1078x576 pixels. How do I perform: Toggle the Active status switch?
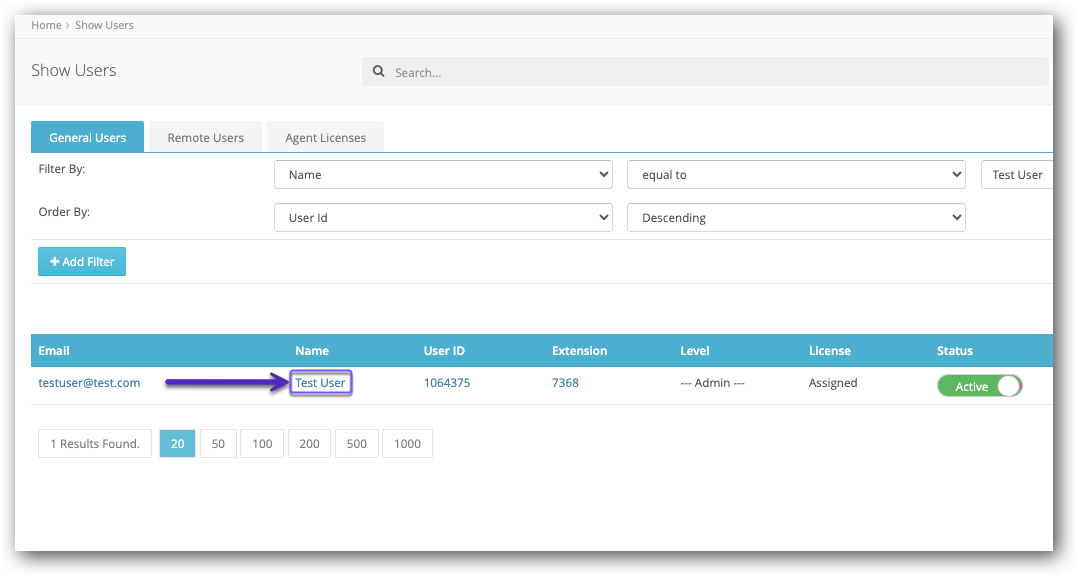tap(980, 386)
